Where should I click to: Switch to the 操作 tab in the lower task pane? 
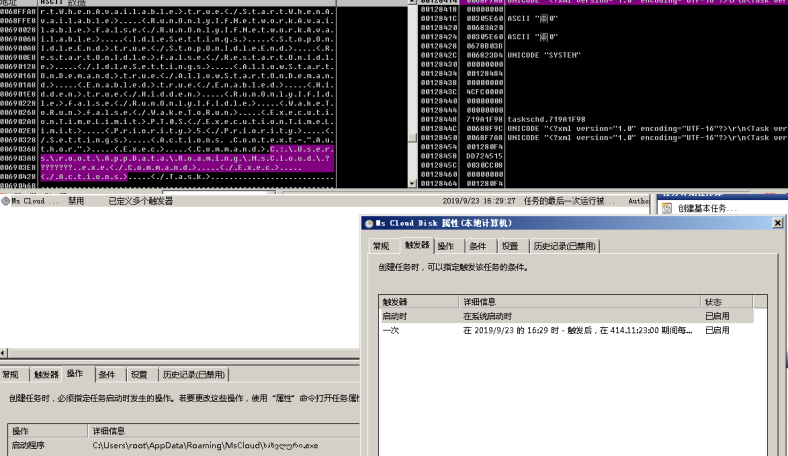(x=75, y=374)
